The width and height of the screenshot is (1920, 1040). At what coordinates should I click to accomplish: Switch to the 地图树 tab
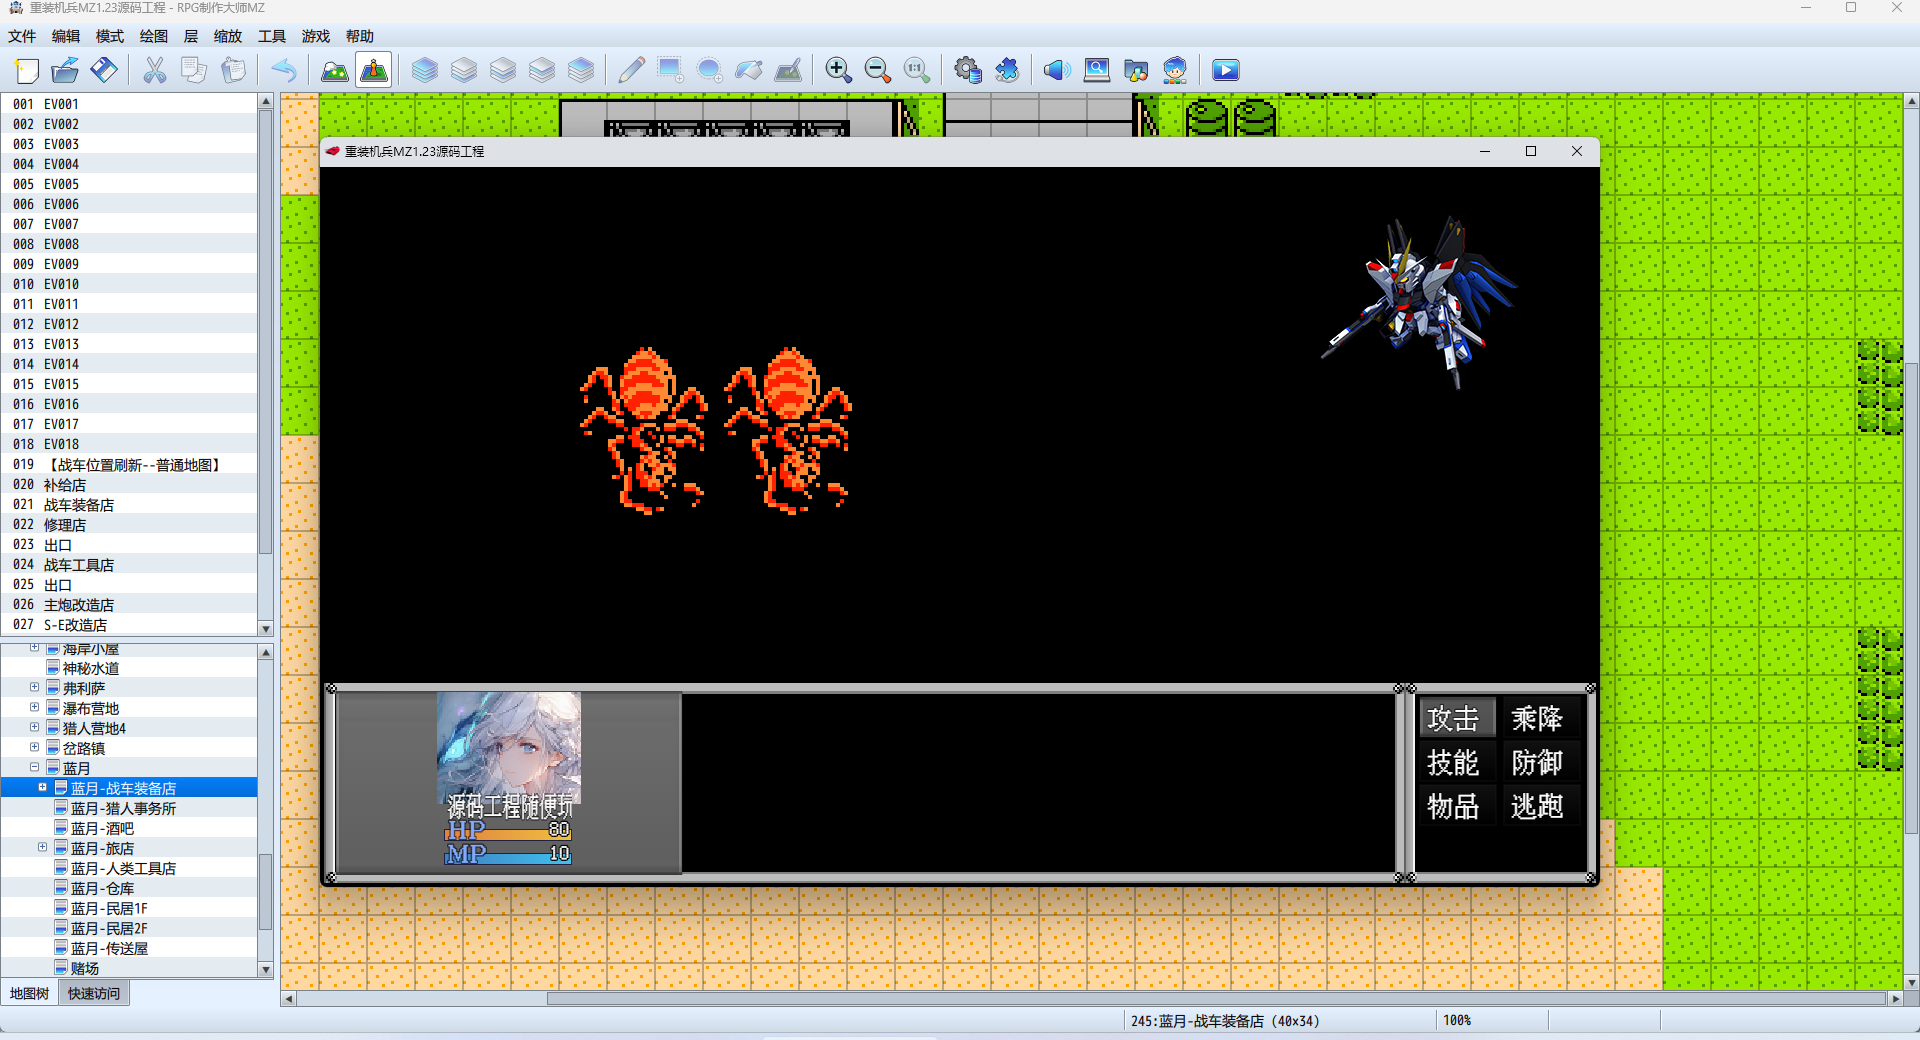coord(29,994)
